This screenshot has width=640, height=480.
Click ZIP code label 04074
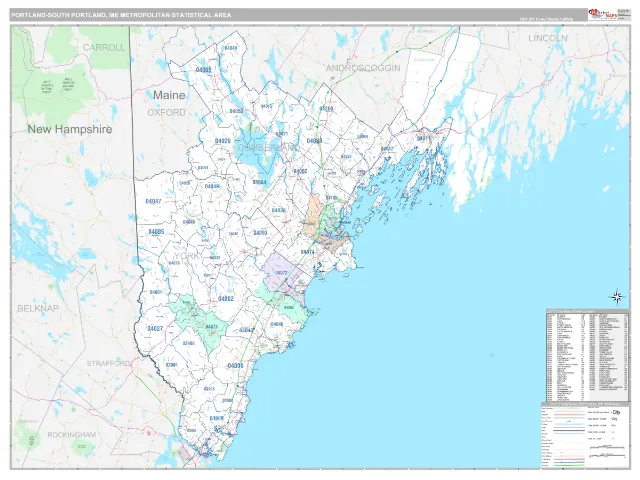[x=307, y=252]
